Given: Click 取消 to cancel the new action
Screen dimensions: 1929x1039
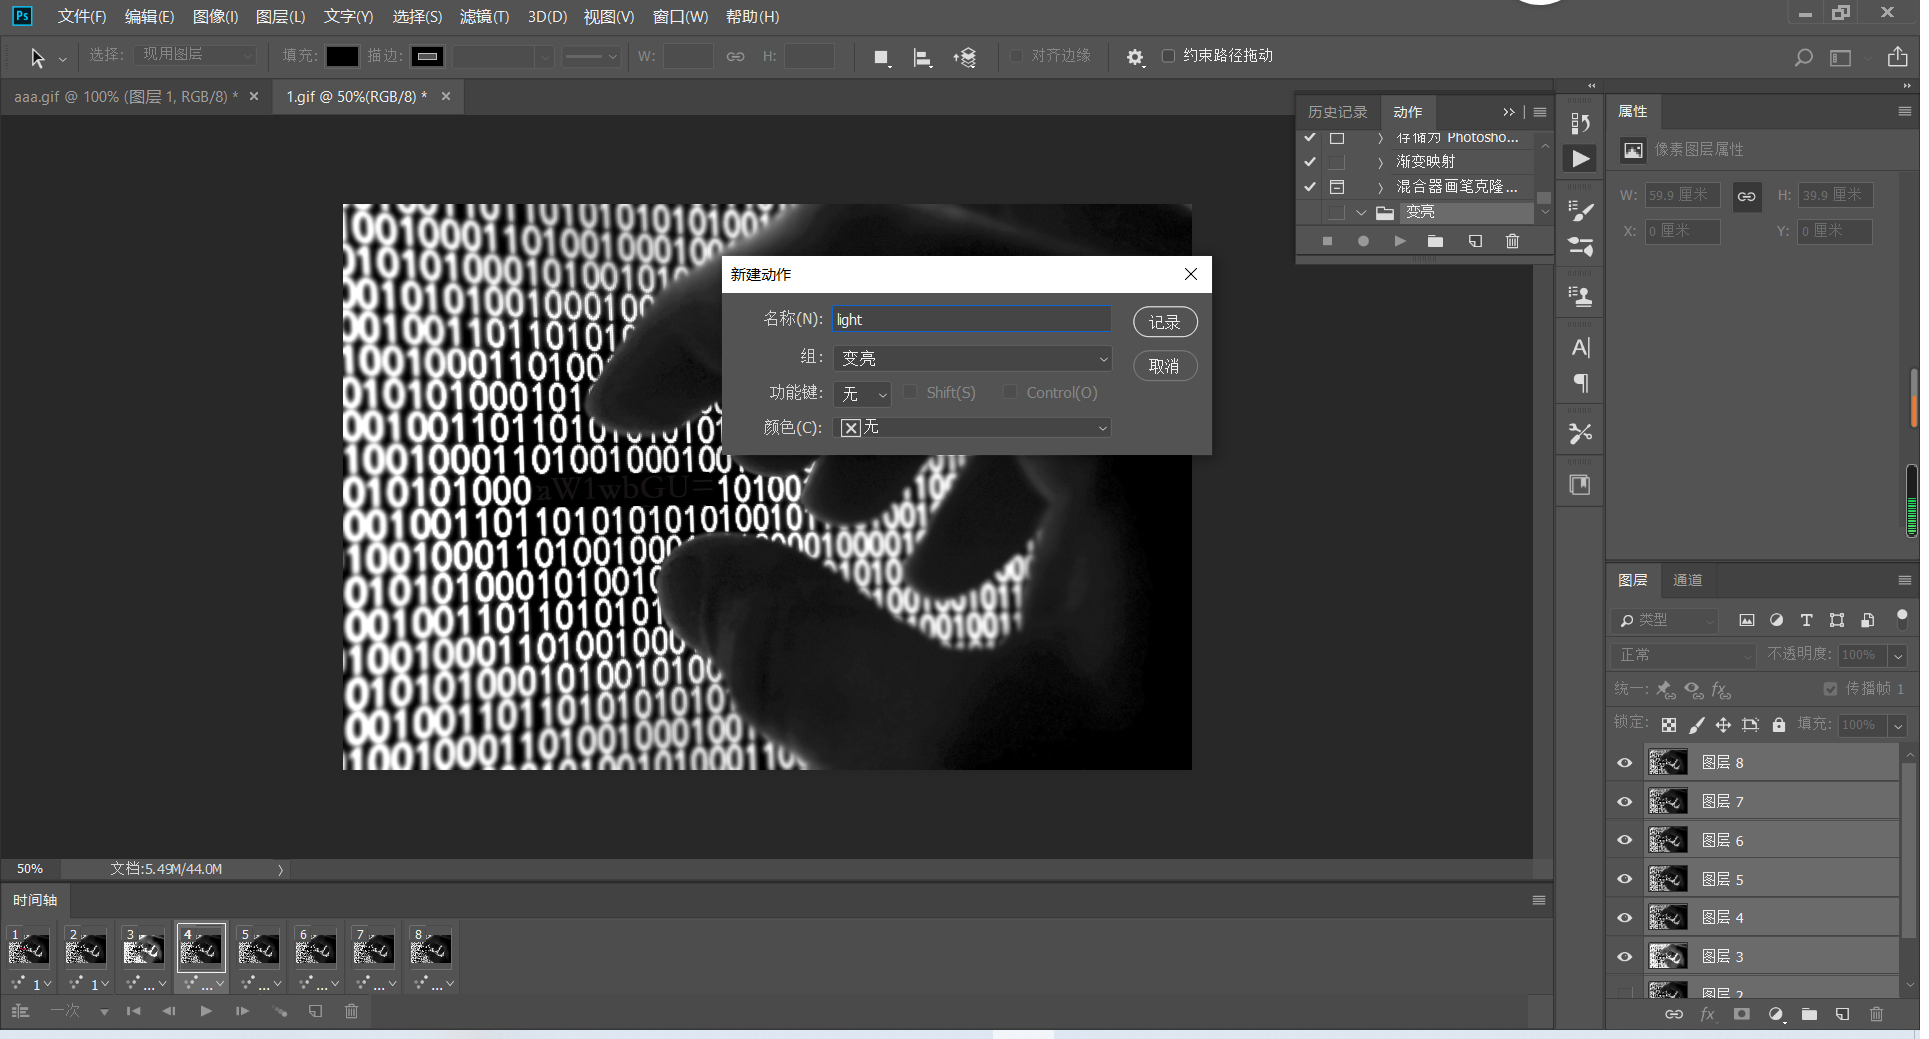Looking at the screenshot, I should [x=1164, y=366].
